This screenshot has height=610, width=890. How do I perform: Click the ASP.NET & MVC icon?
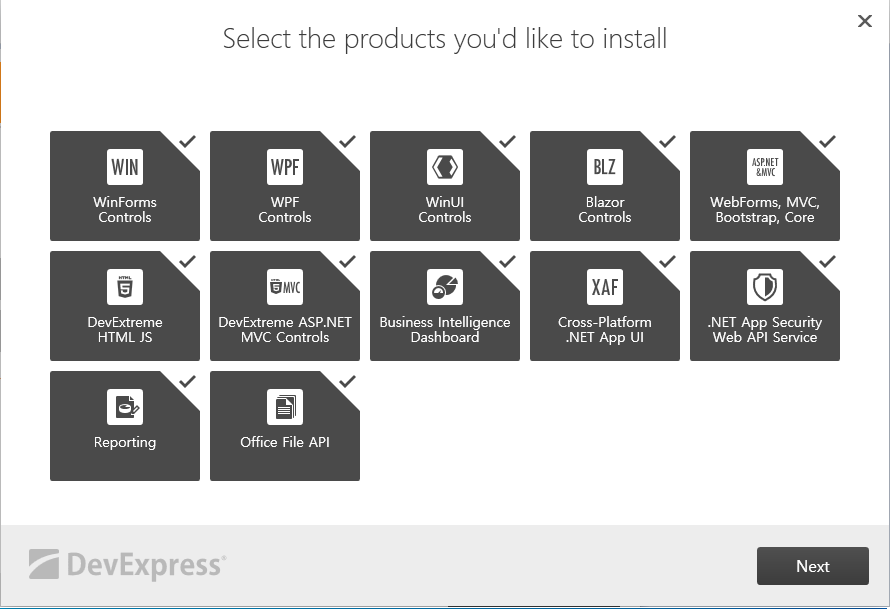[765, 167]
